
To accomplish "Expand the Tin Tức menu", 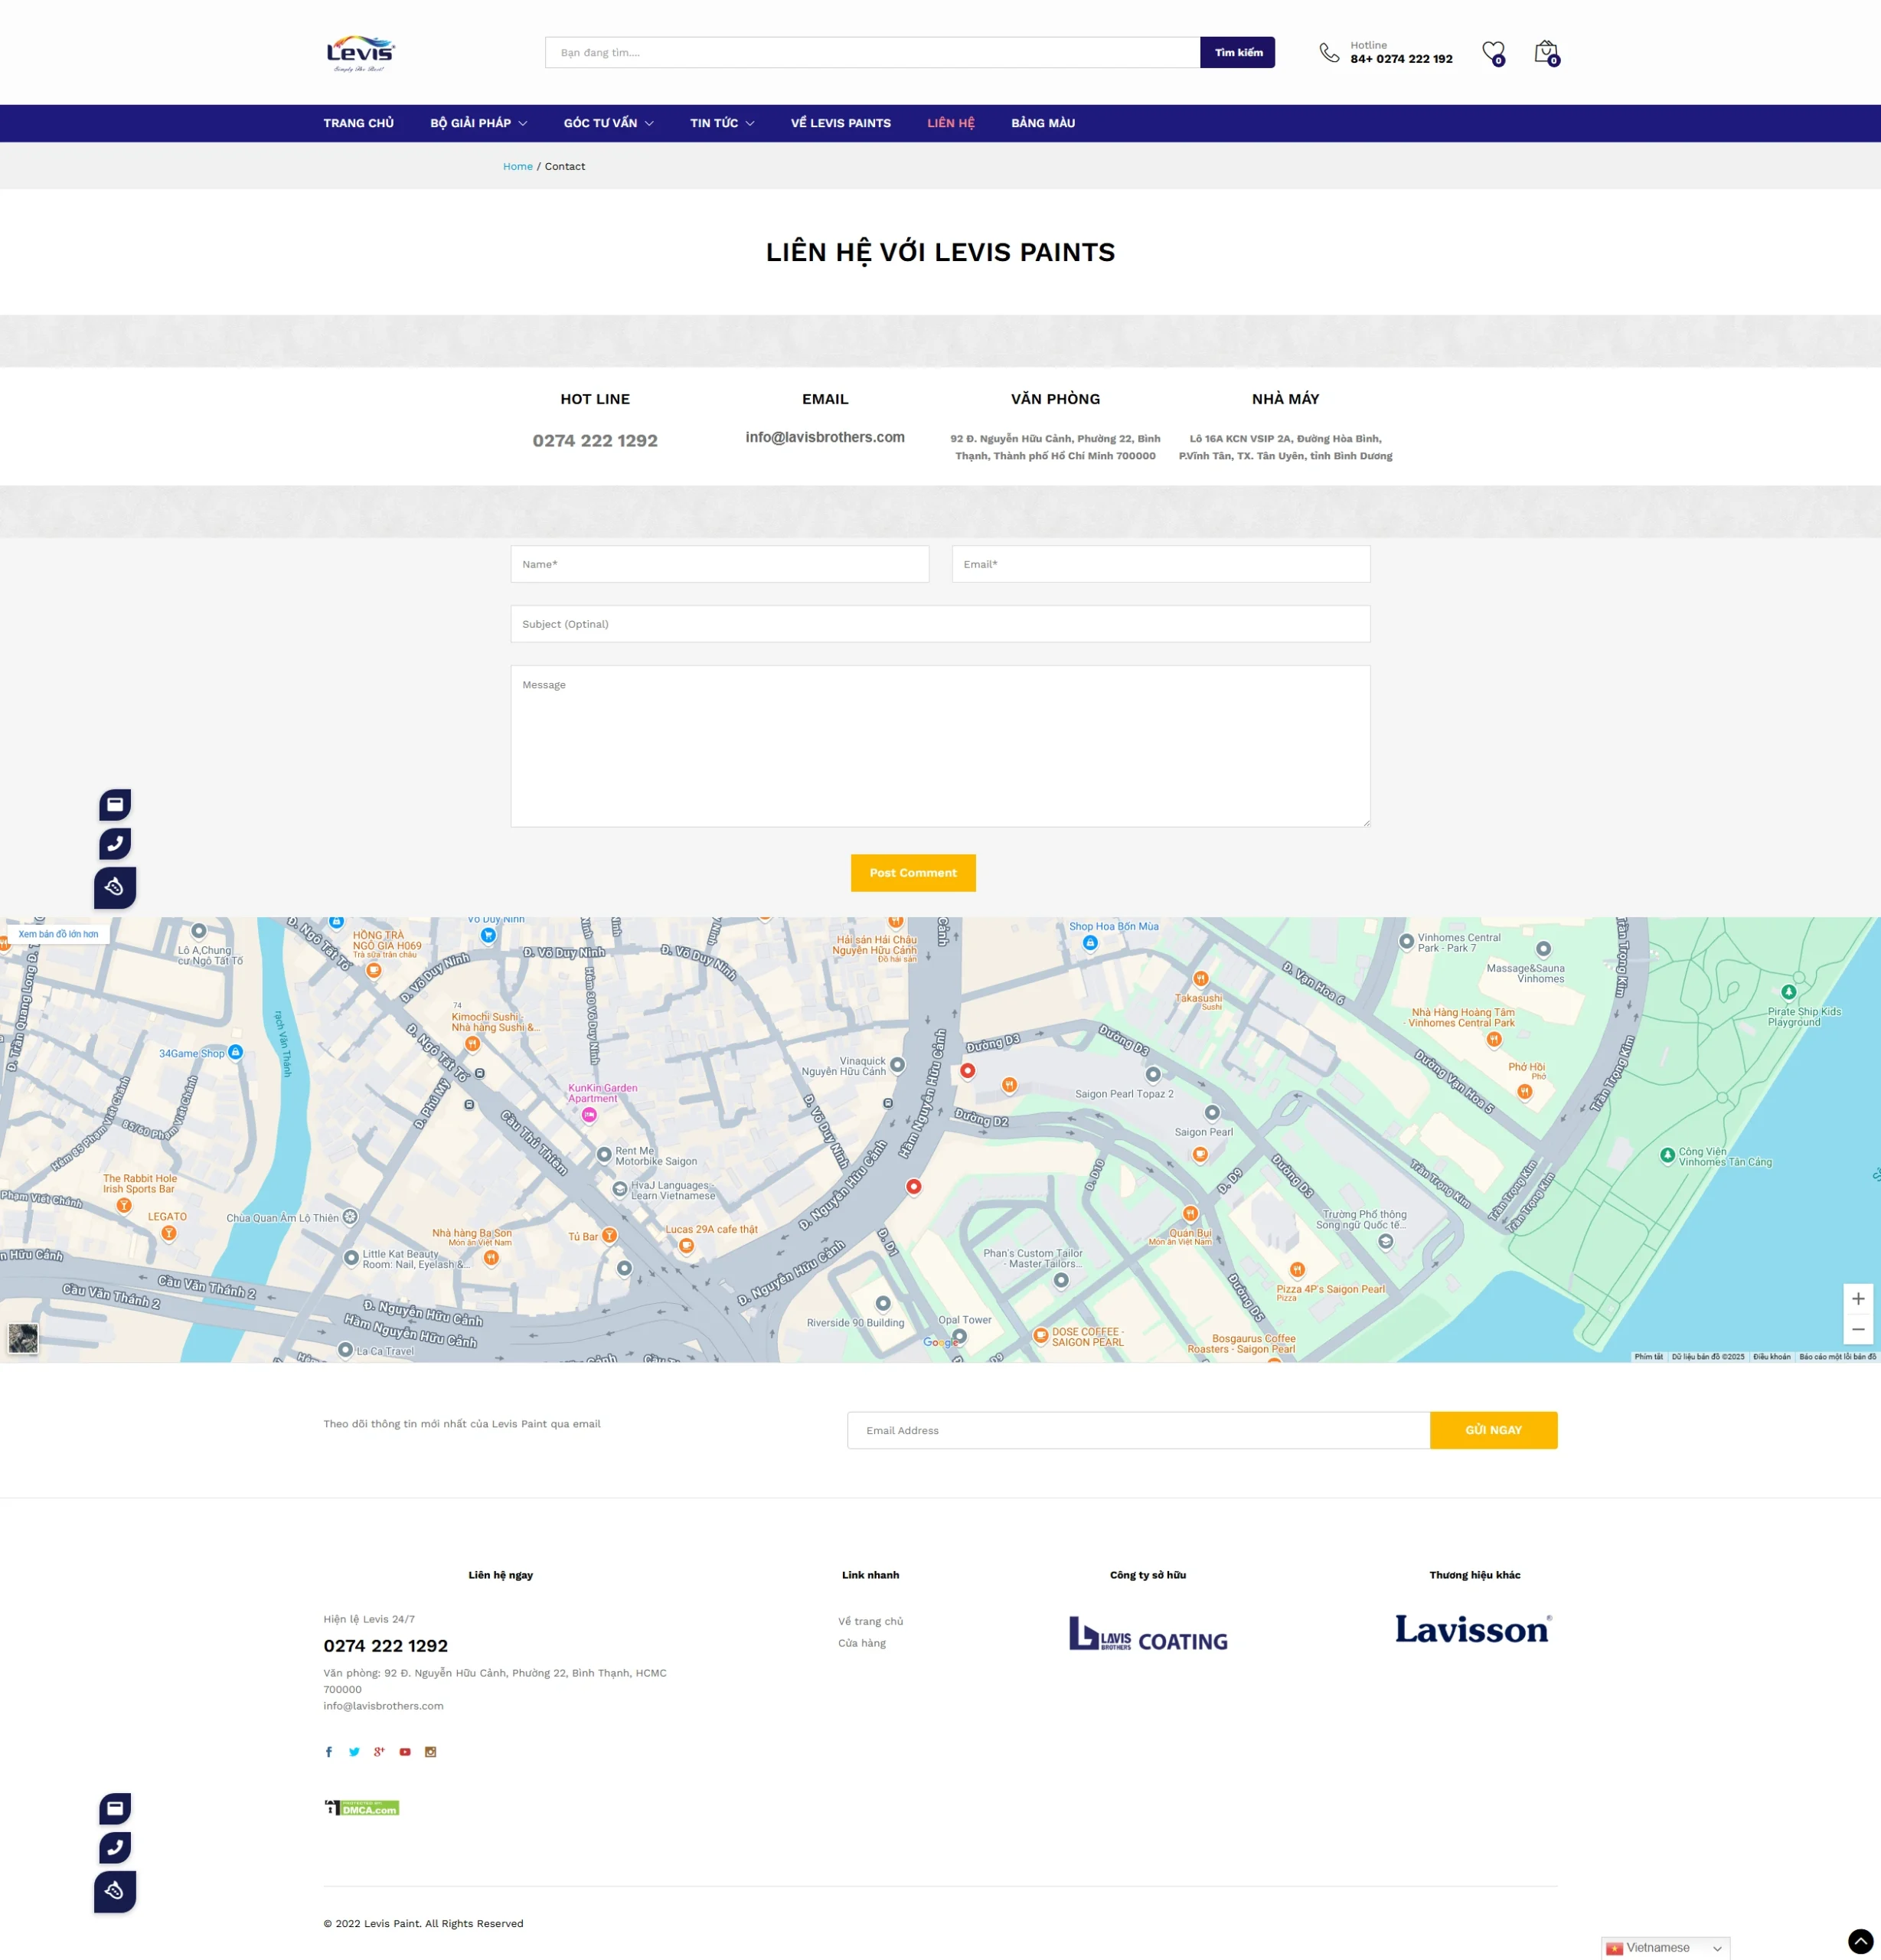I will click(722, 123).
